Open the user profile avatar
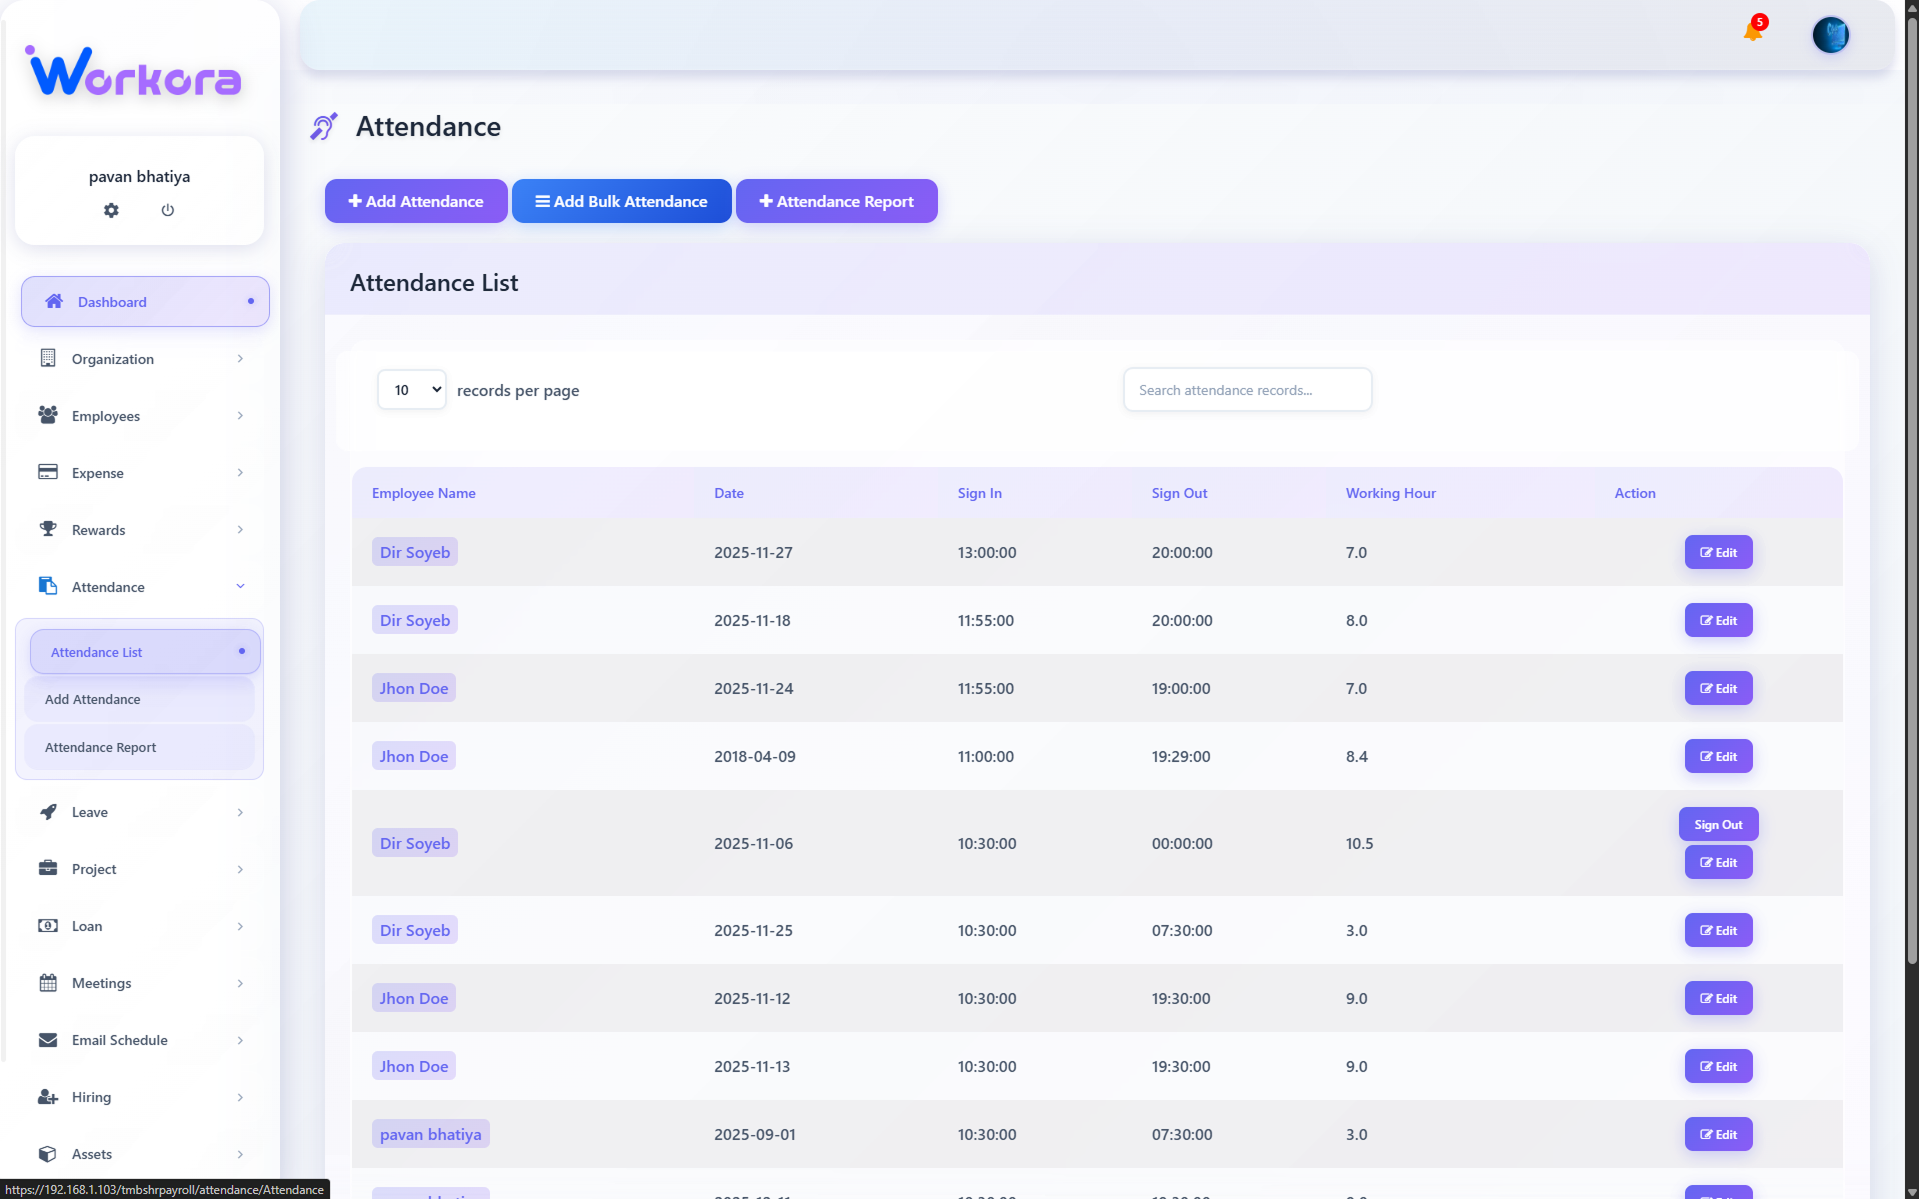Image resolution: width=1919 pixels, height=1199 pixels. (x=1830, y=35)
